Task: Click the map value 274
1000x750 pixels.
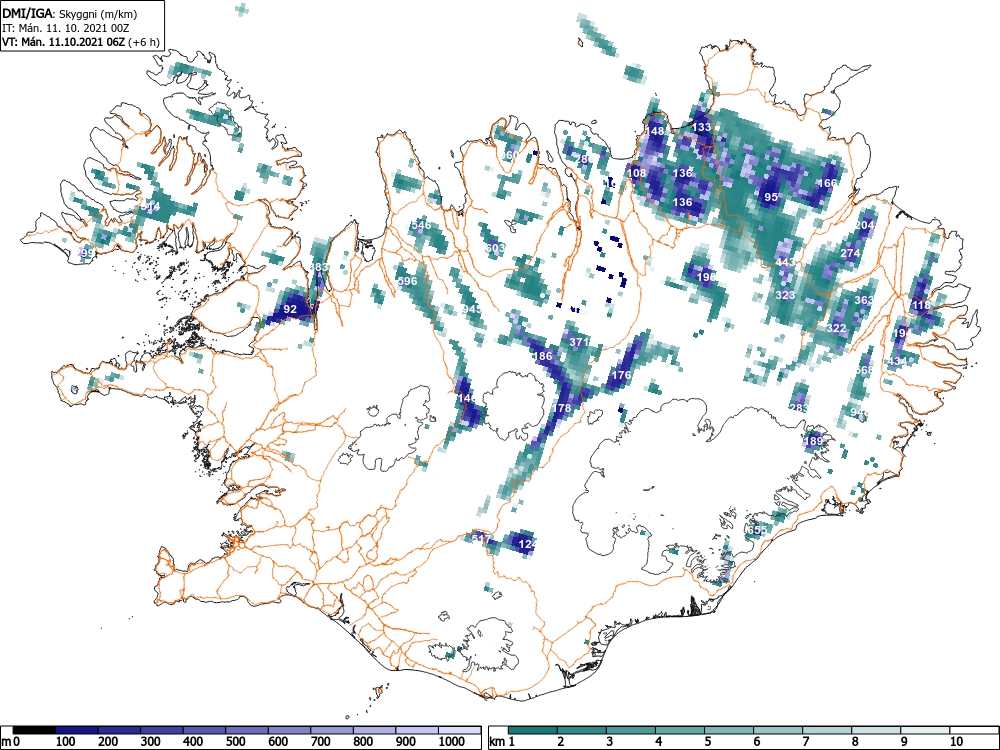Action: (x=850, y=253)
